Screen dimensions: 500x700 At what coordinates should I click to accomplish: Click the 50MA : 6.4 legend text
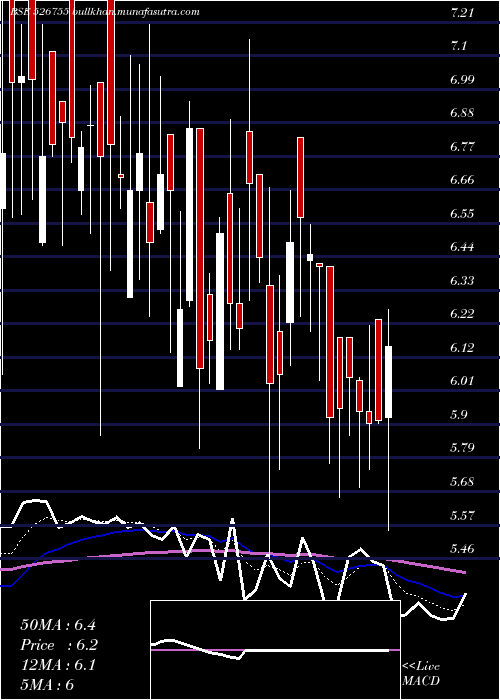[x=58, y=624]
